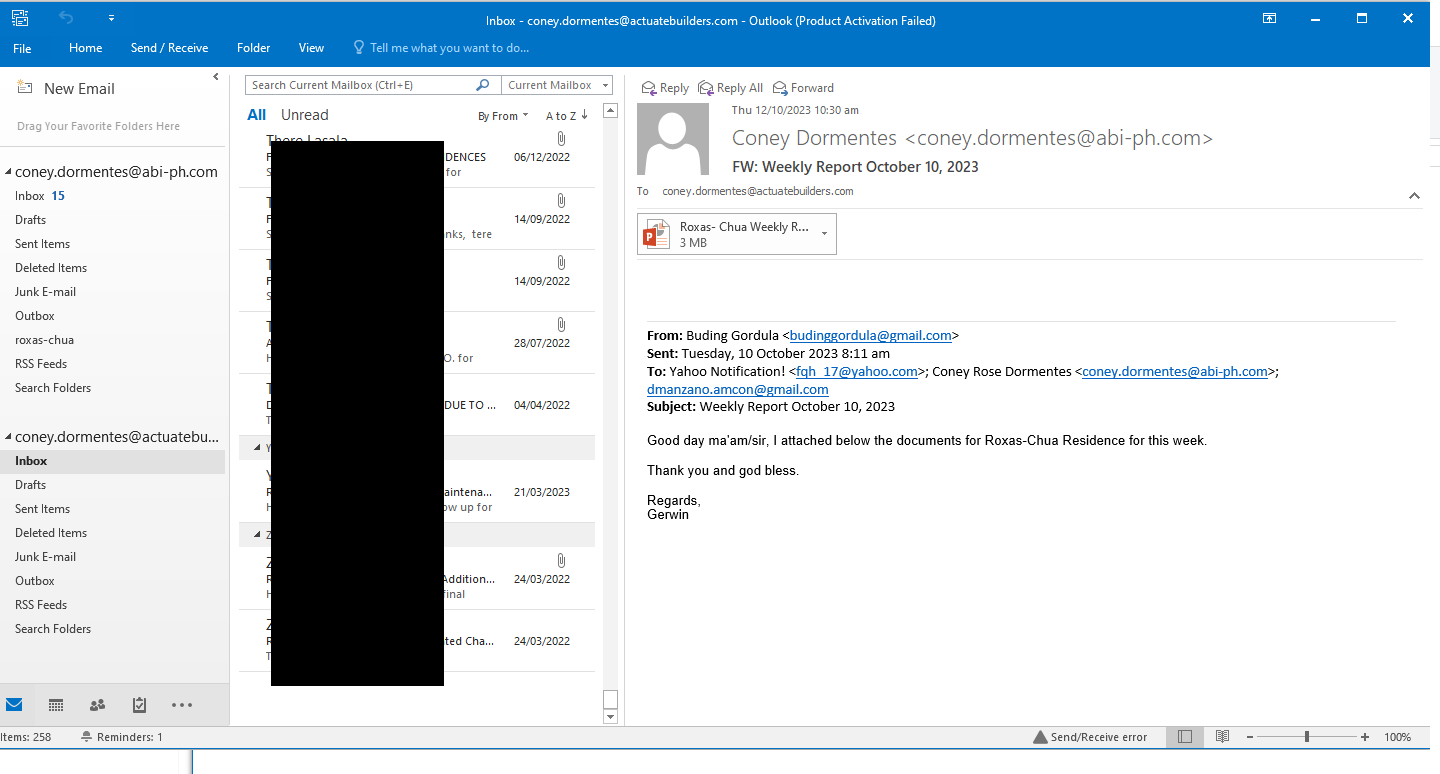
Task: Open the budinggordula@gmail.com link
Action: (870, 336)
